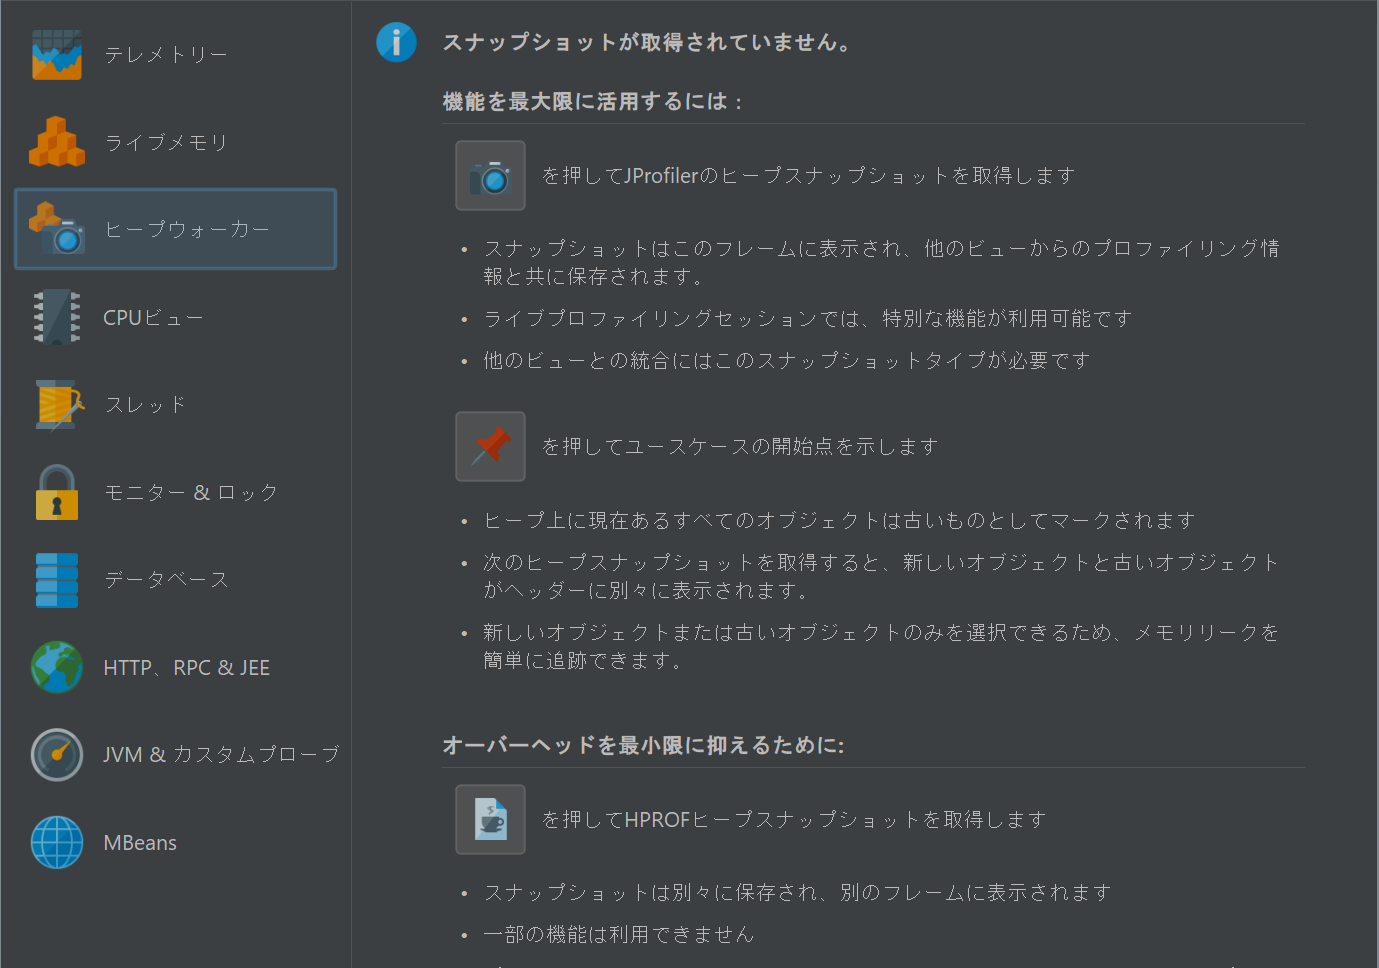Click bullet ヒープ上に現在あるすべてのオブジェクトは古いものとしてマークされます
The width and height of the screenshot is (1379, 968).
pyautogui.click(x=839, y=520)
